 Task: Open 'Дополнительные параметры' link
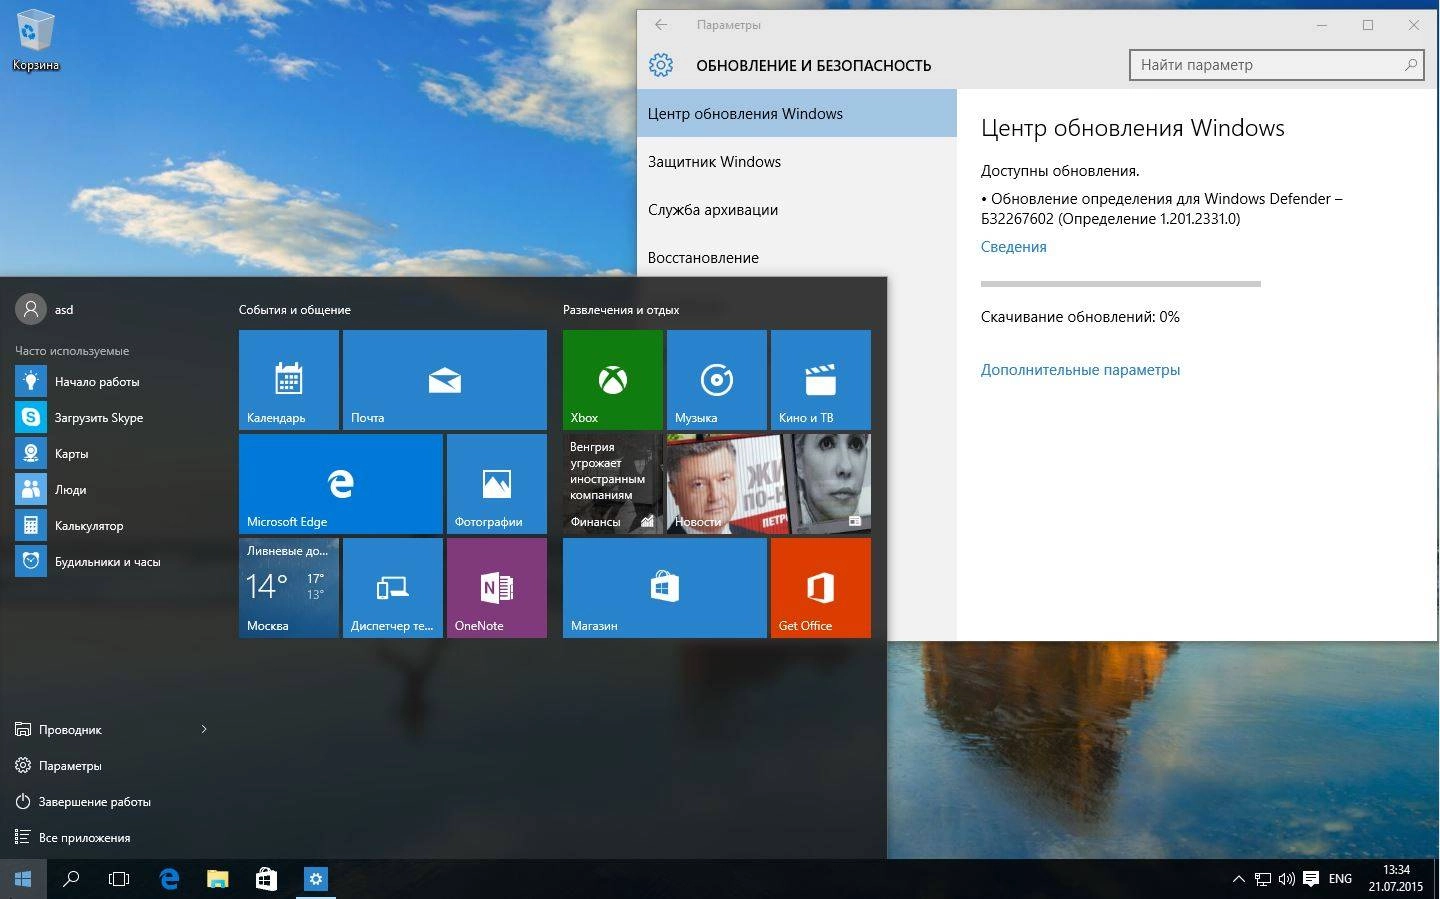point(1080,370)
